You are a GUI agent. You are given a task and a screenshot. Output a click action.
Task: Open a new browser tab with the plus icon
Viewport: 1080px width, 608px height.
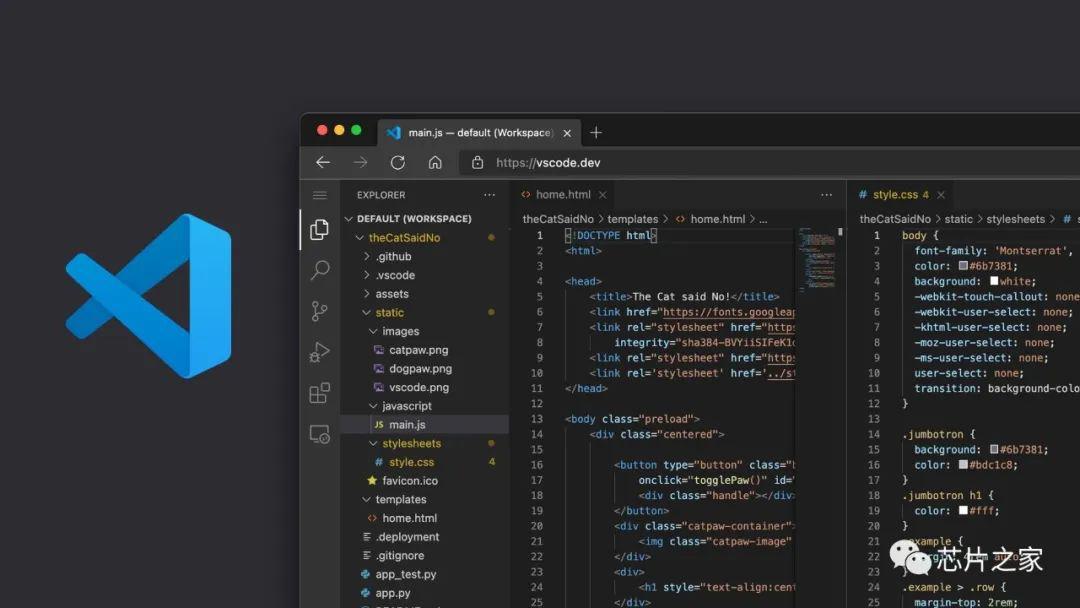point(596,132)
